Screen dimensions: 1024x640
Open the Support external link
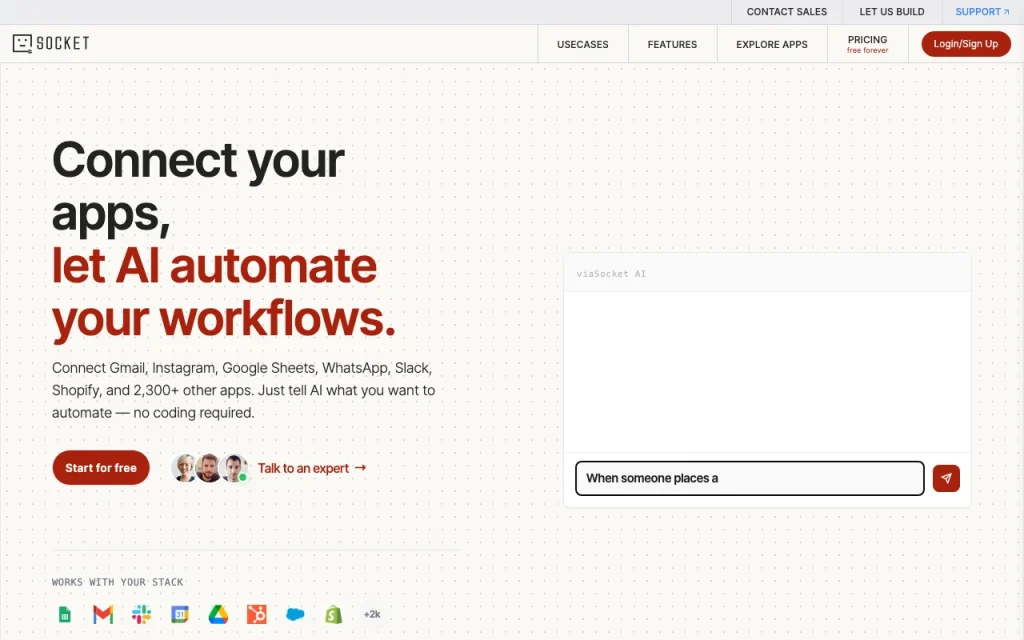coord(982,12)
